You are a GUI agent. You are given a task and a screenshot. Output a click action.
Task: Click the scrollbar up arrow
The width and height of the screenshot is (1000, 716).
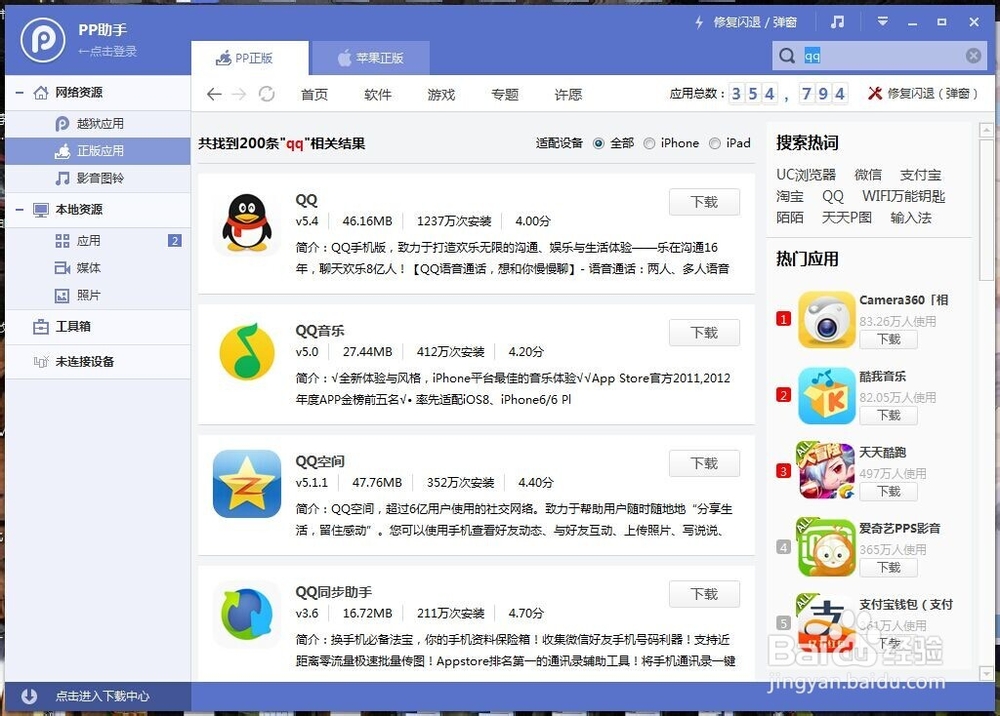[x=986, y=130]
